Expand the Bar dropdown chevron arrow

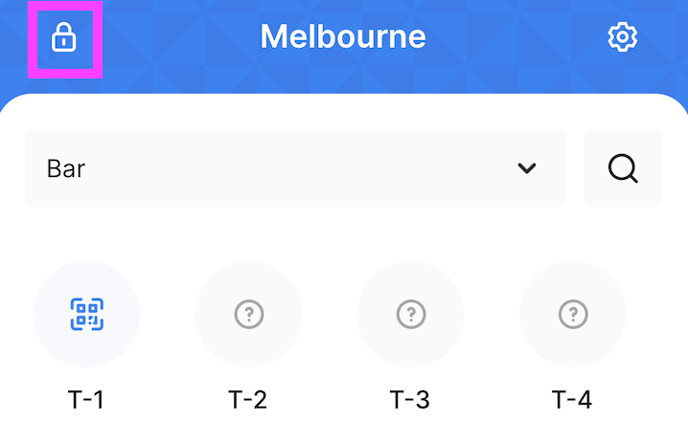527,169
